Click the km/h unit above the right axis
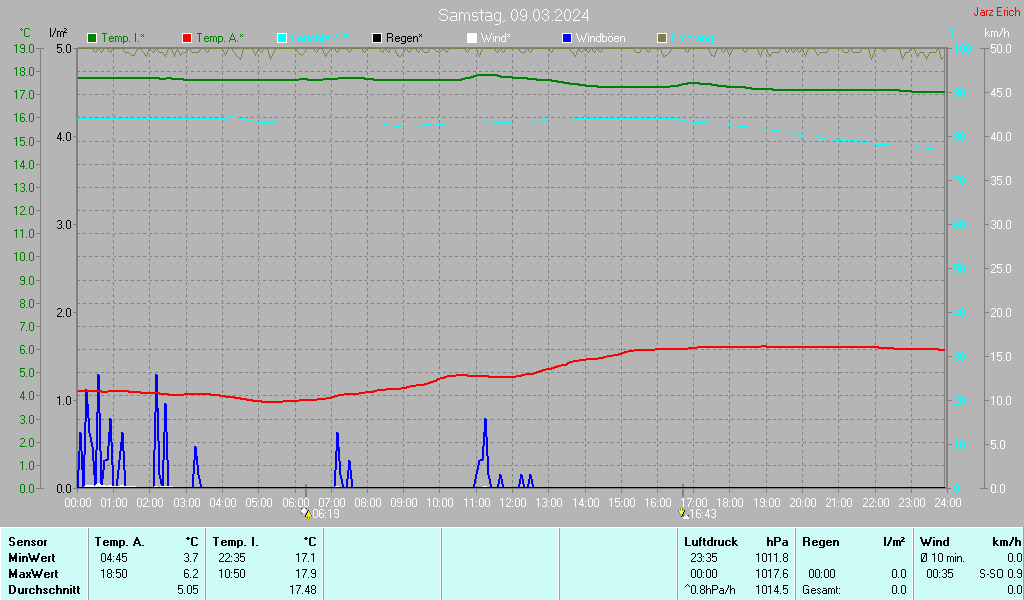The height and width of the screenshot is (600, 1024). (997, 33)
